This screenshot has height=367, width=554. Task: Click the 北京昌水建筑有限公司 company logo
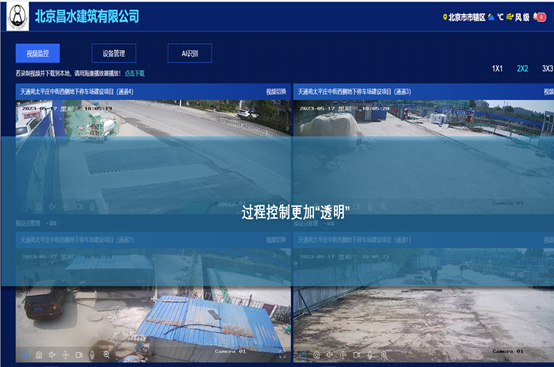click(18, 16)
